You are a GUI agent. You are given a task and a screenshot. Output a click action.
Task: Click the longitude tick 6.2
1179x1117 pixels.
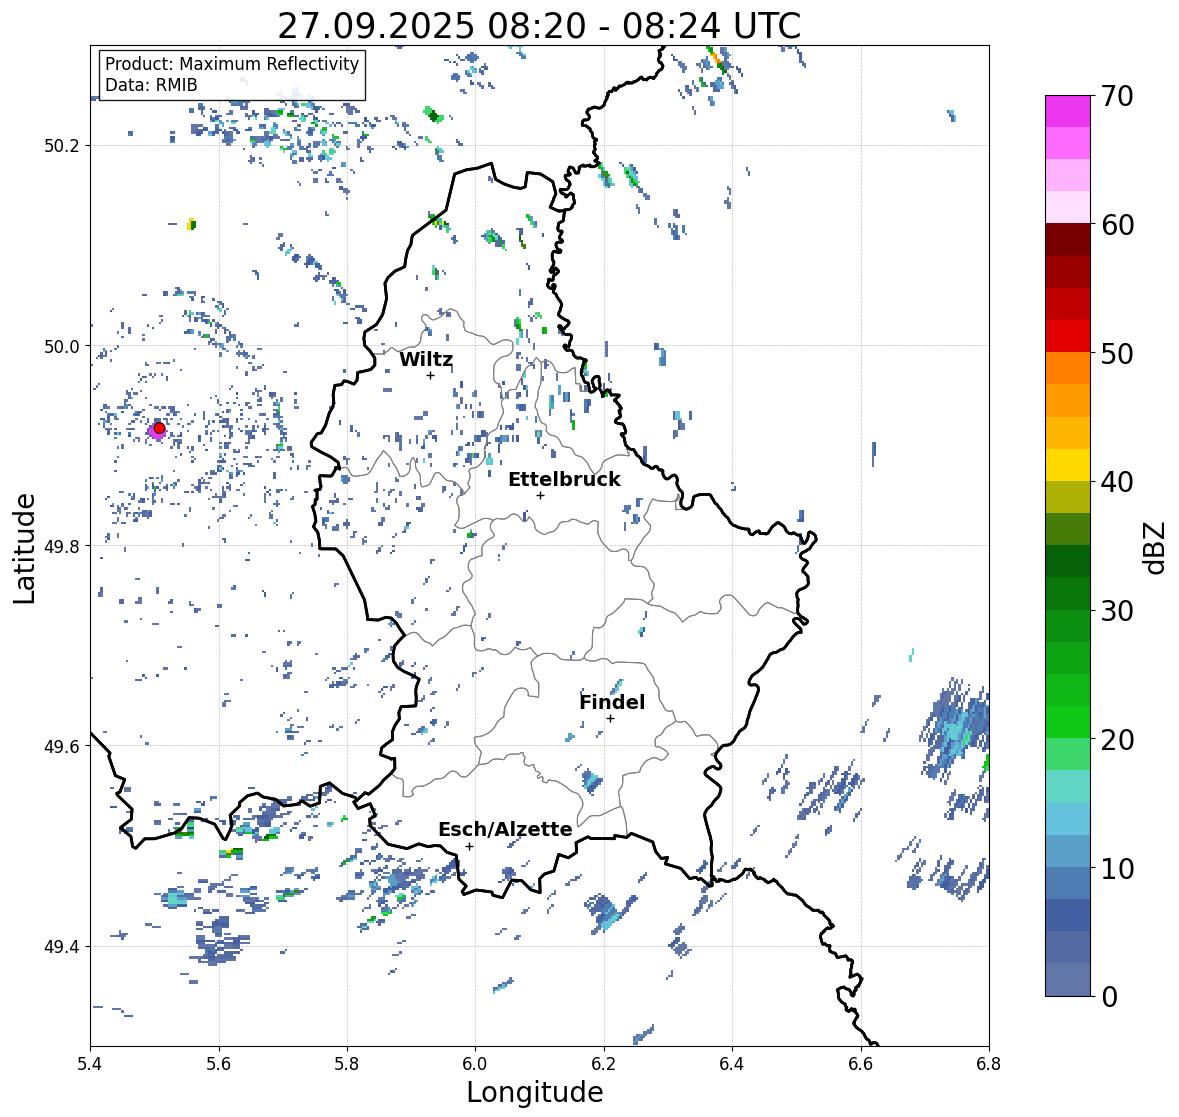[604, 1063]
